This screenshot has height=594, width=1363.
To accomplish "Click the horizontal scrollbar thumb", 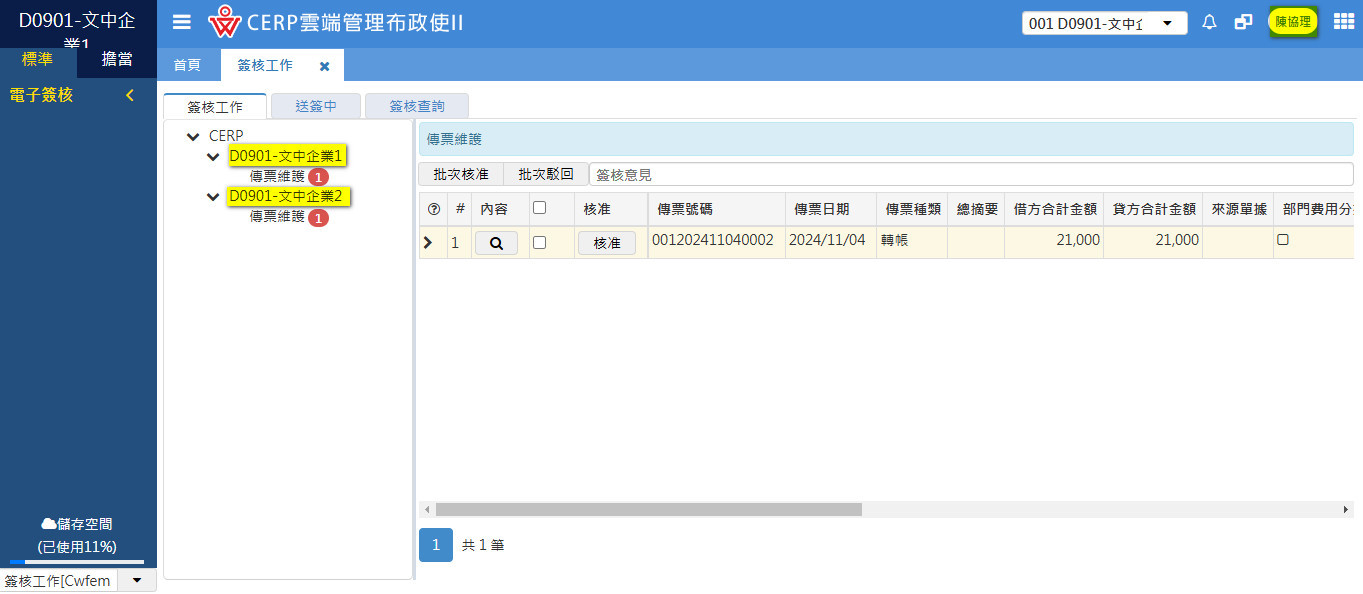I will (x=649, y=510).
